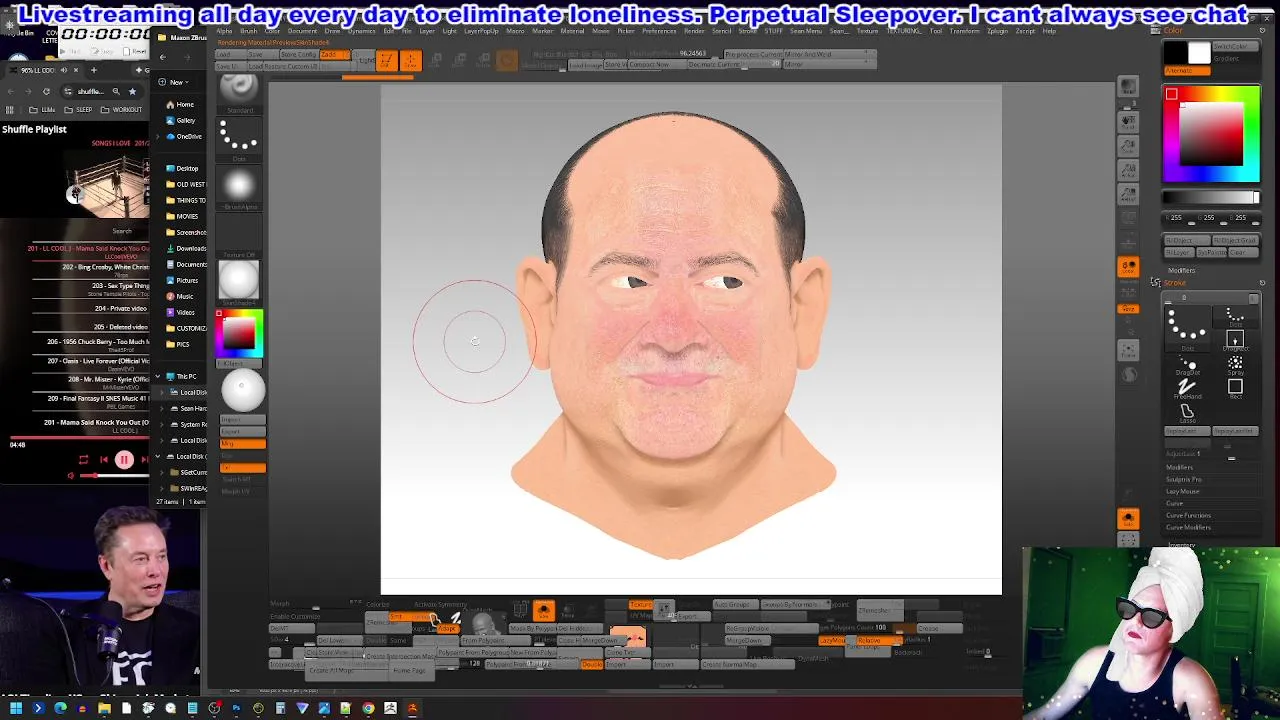Click the orange Local icon on right shelf
1280x720 pixels.
point(1128,267)
